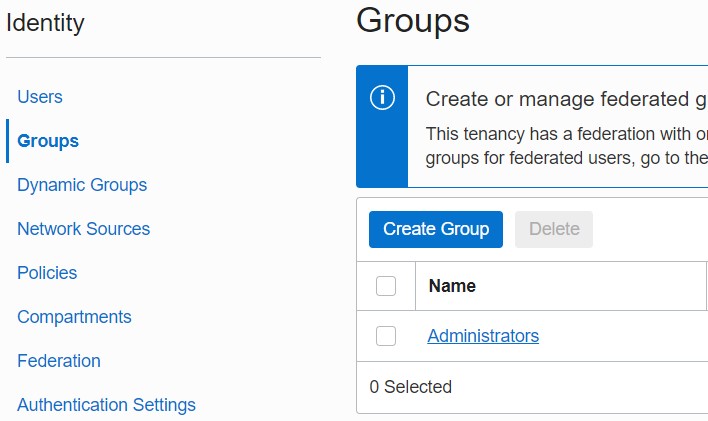Click the Name column header
The height and width of the screenshot is (421, 708).
click(452, 286)
